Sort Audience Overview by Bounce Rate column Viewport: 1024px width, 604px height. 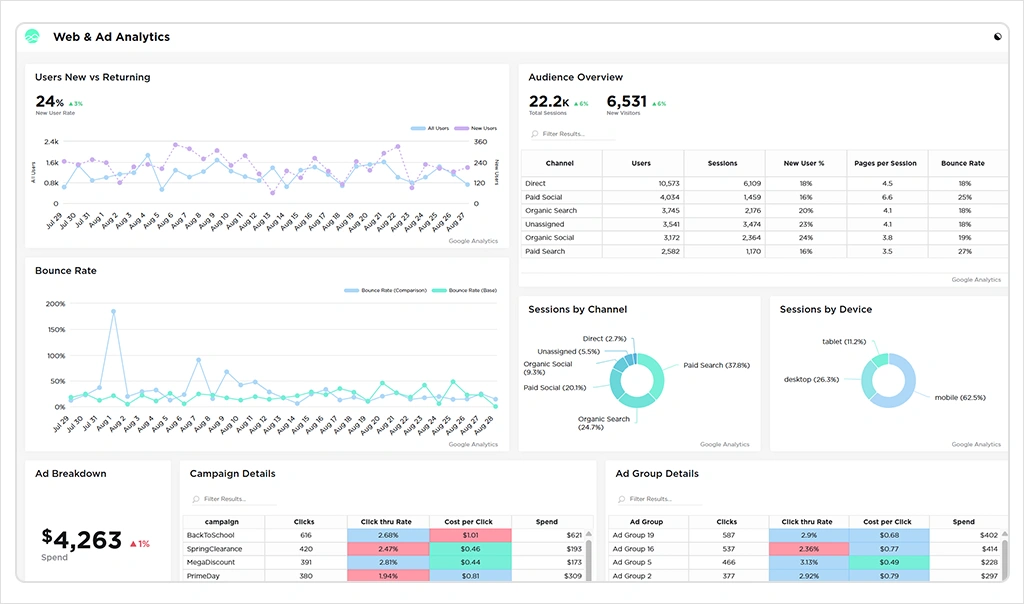[x=963, y=163]
